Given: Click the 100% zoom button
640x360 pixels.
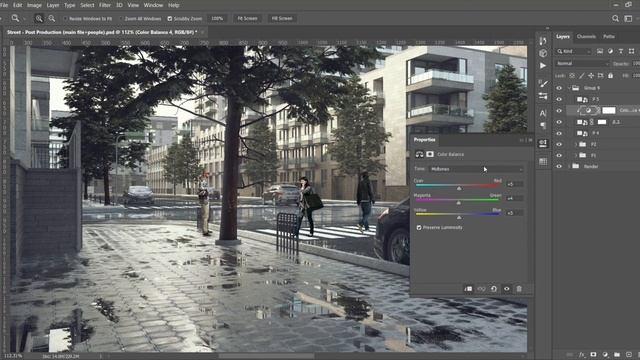Looking at the screenshot, I should point(217,18).
